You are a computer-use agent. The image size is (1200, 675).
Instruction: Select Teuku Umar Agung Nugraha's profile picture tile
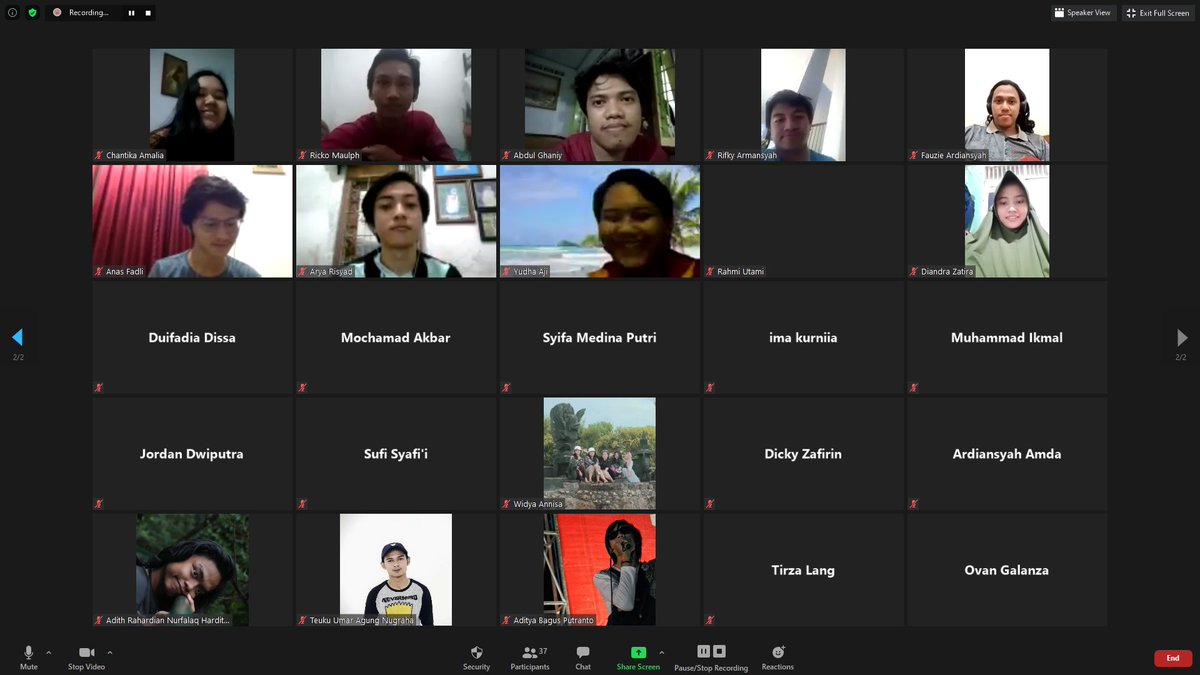[x=396, y=570]
